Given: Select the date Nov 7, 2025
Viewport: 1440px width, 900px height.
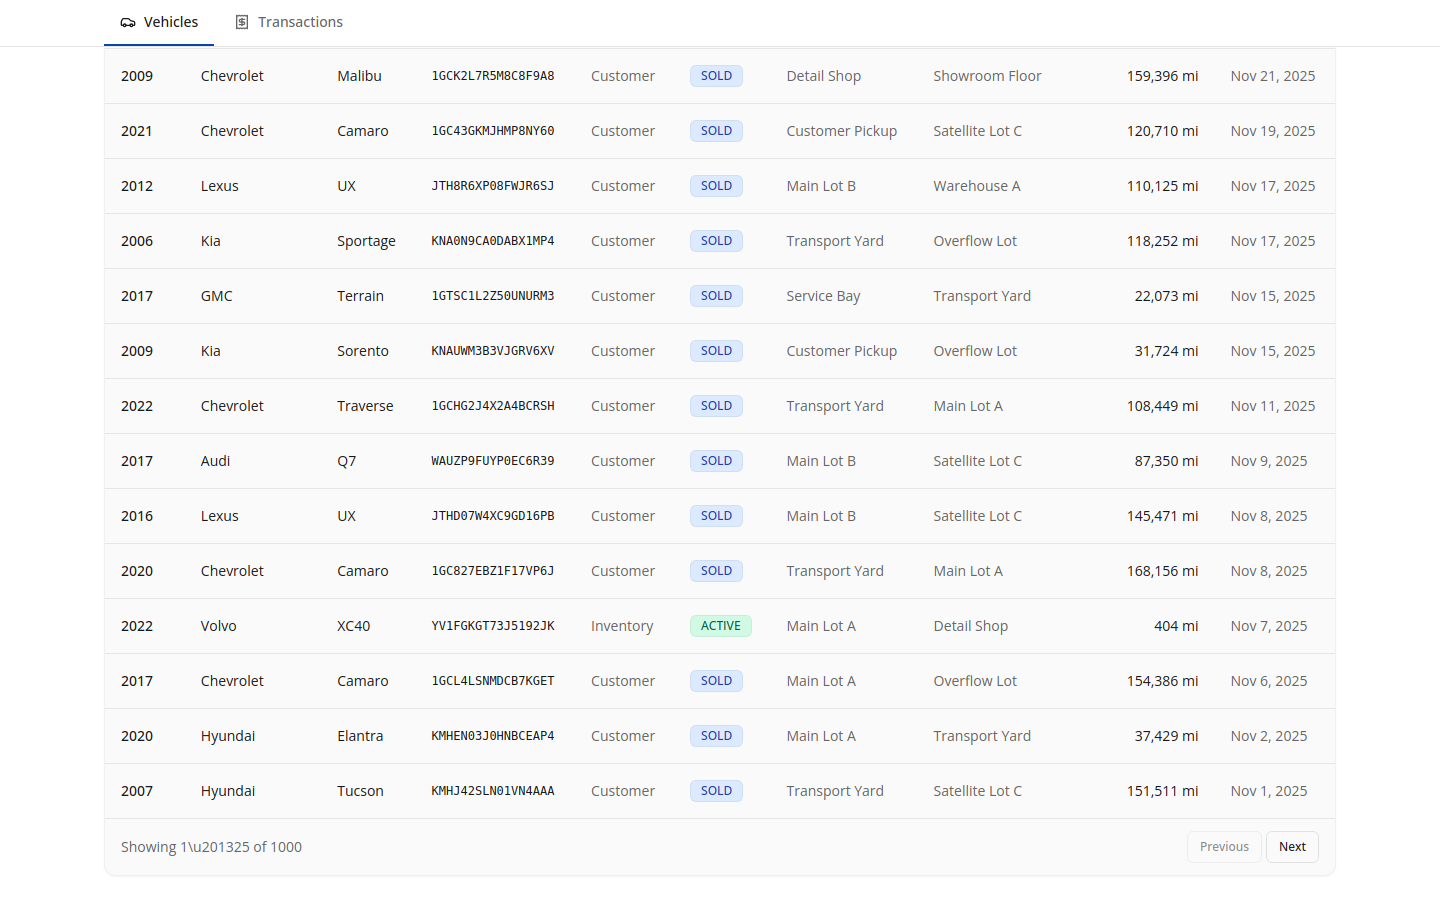Looking at the screenshot, I should (1269, 626).
